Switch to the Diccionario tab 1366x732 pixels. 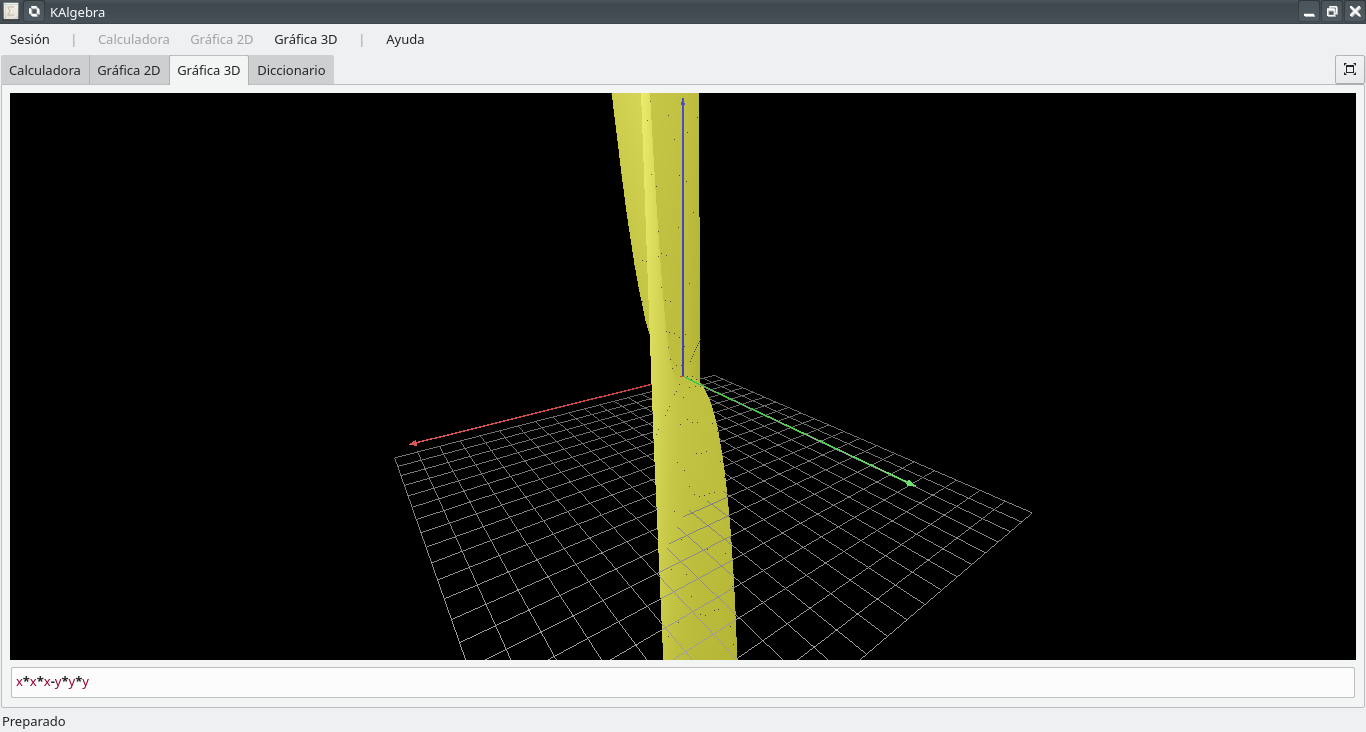pyautogui.click(x=291, y=71)
